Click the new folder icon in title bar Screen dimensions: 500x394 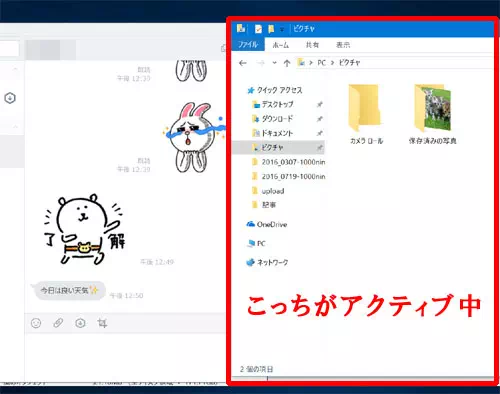click(x=271, y=29)
